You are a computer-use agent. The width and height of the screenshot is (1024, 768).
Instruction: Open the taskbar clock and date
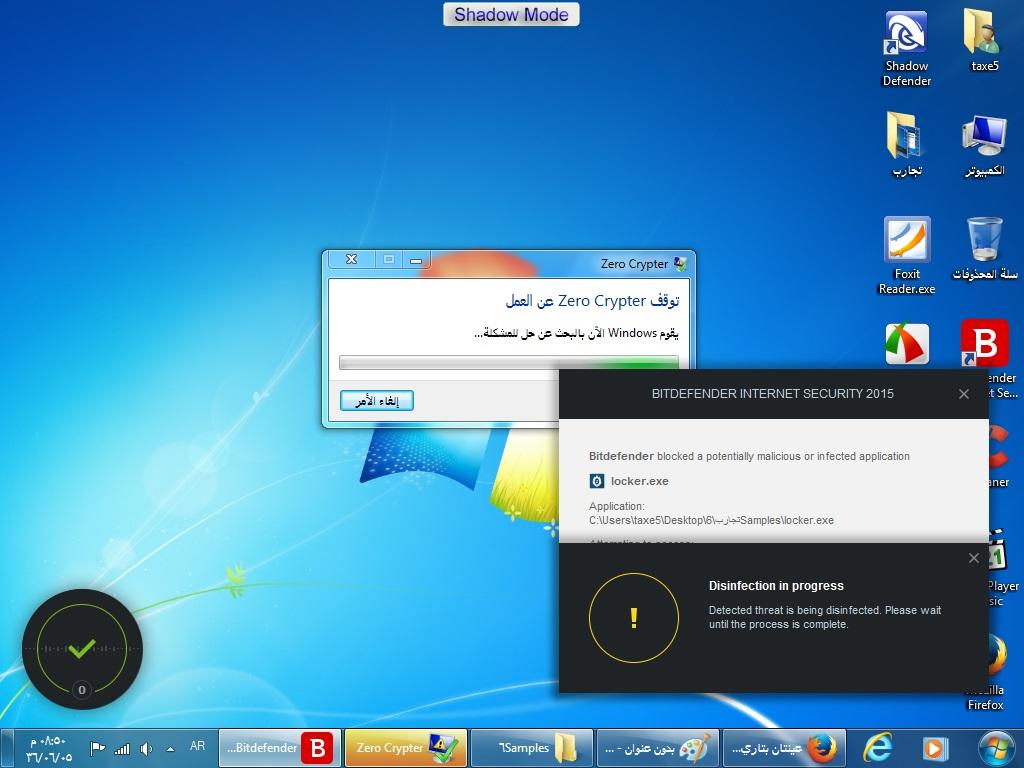[x=48, y=748]
